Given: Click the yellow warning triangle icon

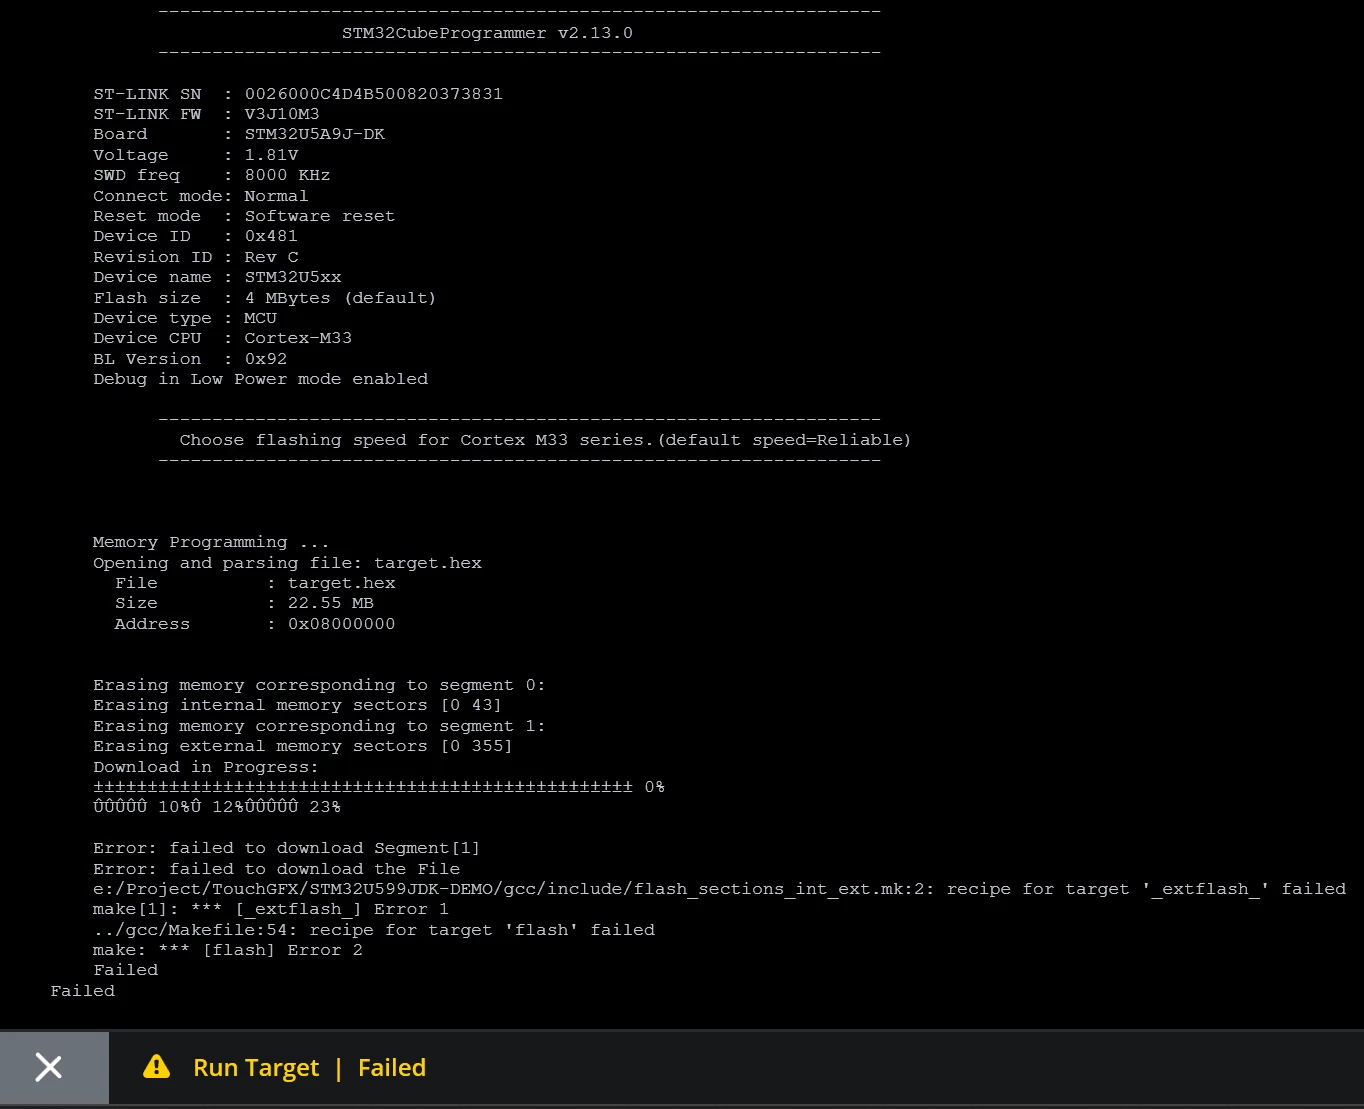Looking at the screenshot, I should 157,1067.
